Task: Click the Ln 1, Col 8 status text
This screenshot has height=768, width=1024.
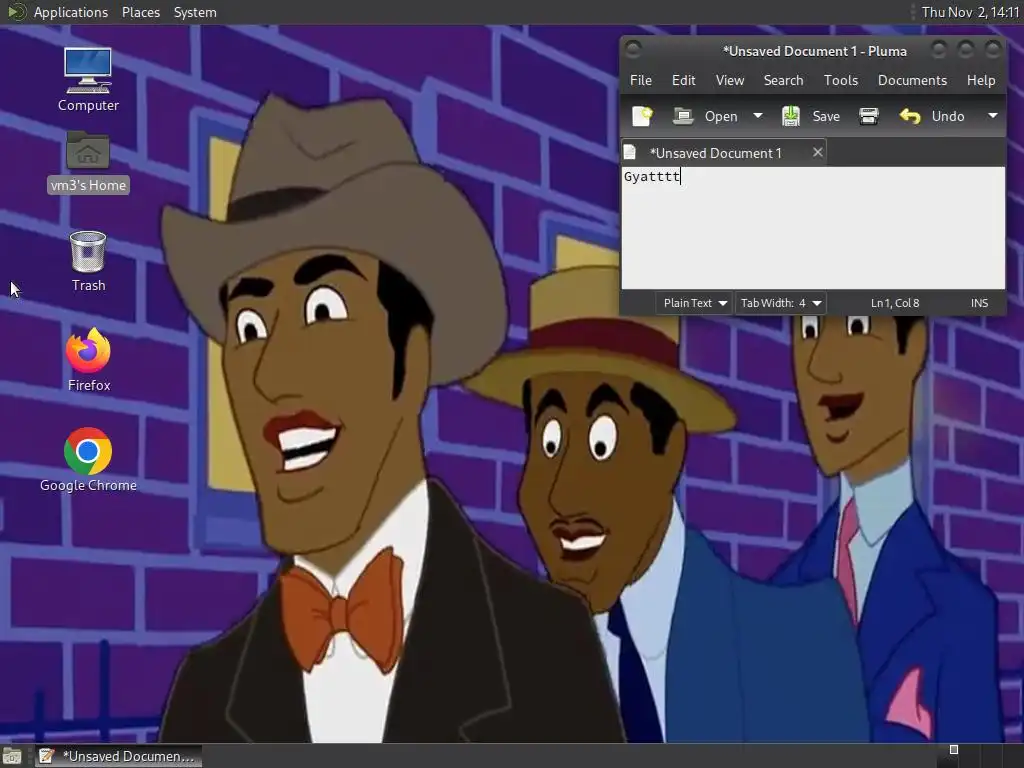Action: pos(895,303)
